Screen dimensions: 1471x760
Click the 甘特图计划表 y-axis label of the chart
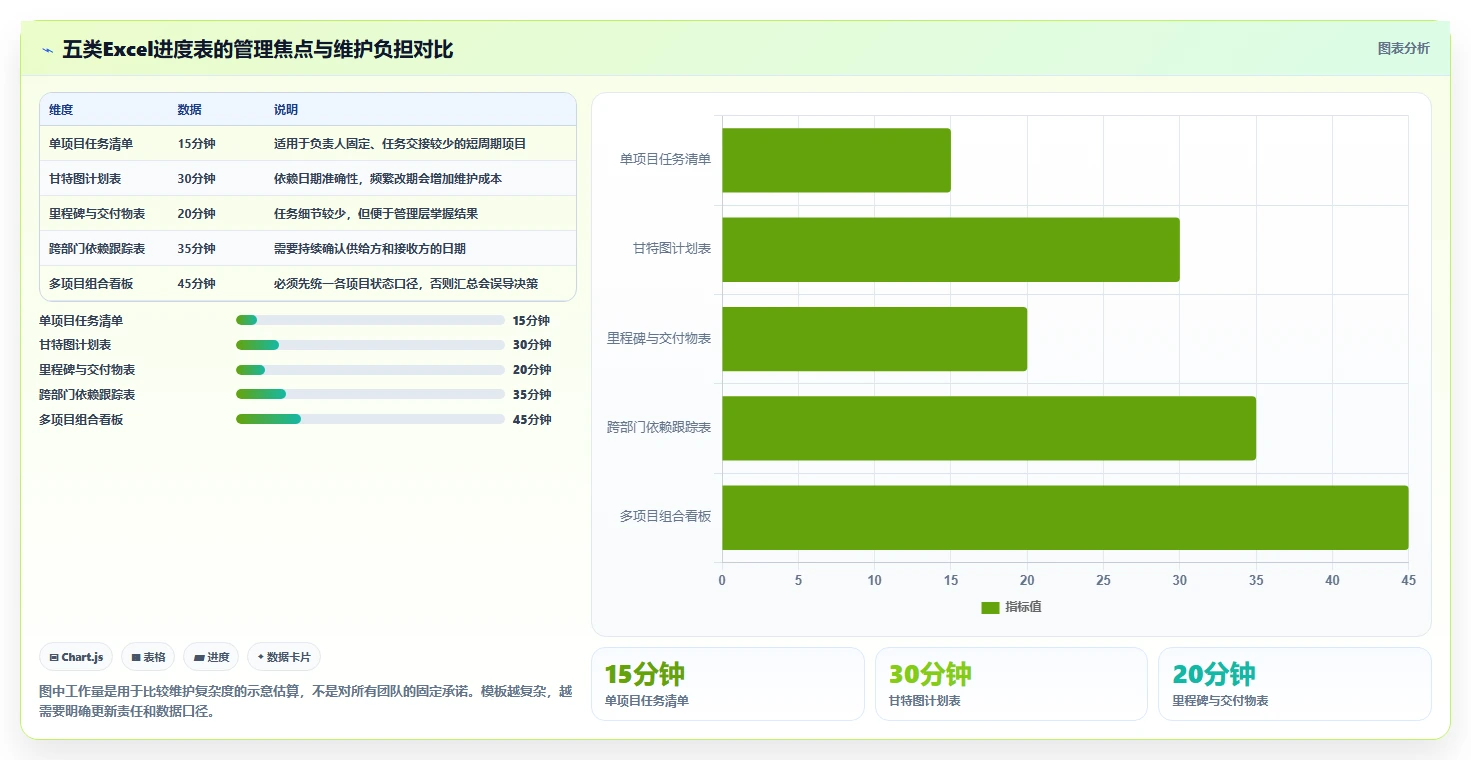pyautogui.click(x=672, y=249)
